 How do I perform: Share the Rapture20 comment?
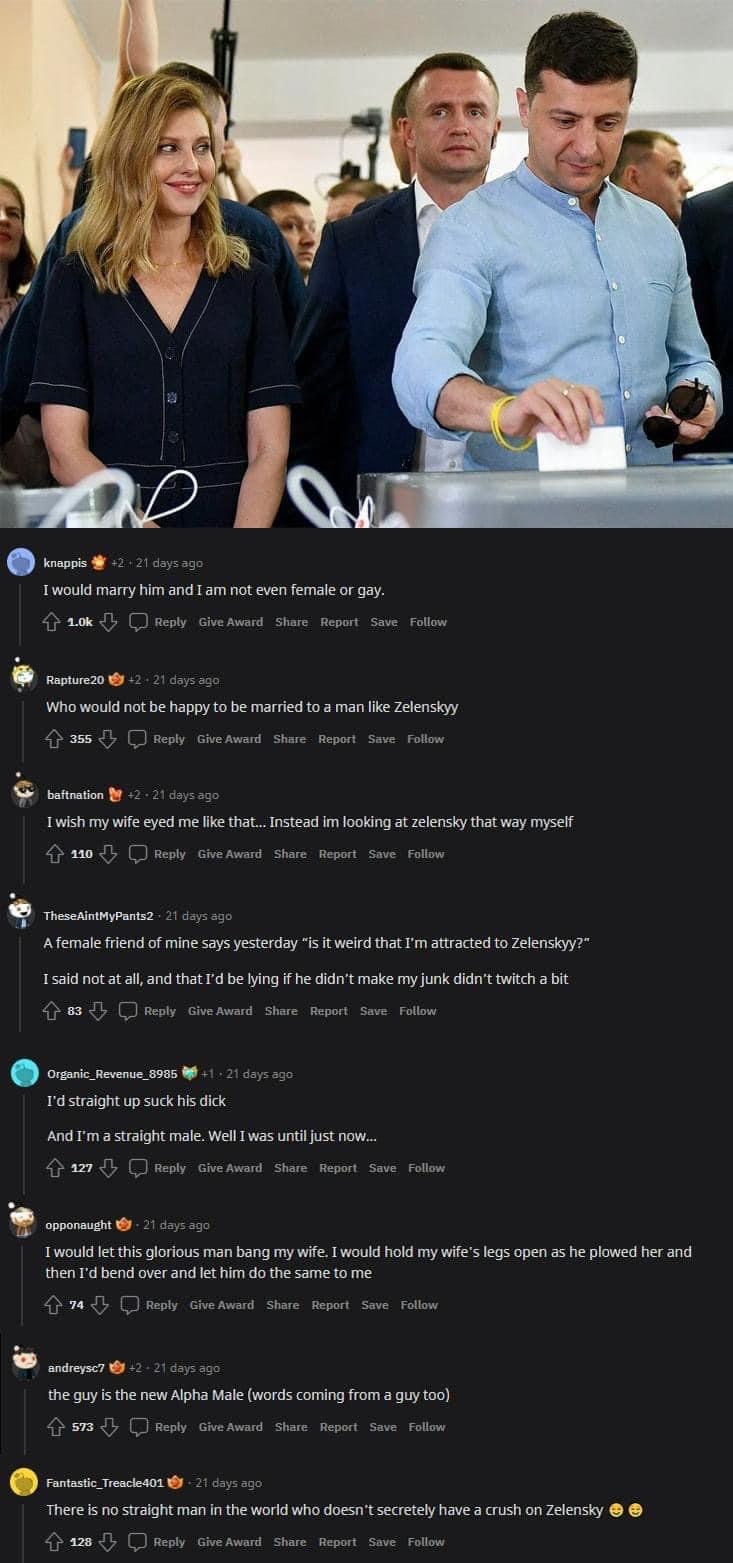290,739
